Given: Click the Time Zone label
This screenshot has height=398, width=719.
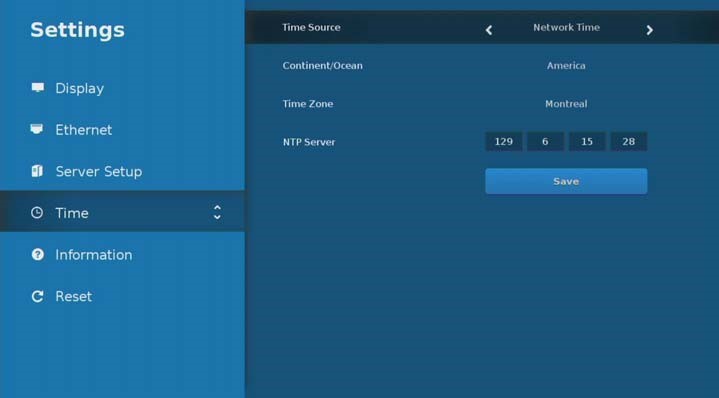Looking at the screenshot, I should coord(308,104).
